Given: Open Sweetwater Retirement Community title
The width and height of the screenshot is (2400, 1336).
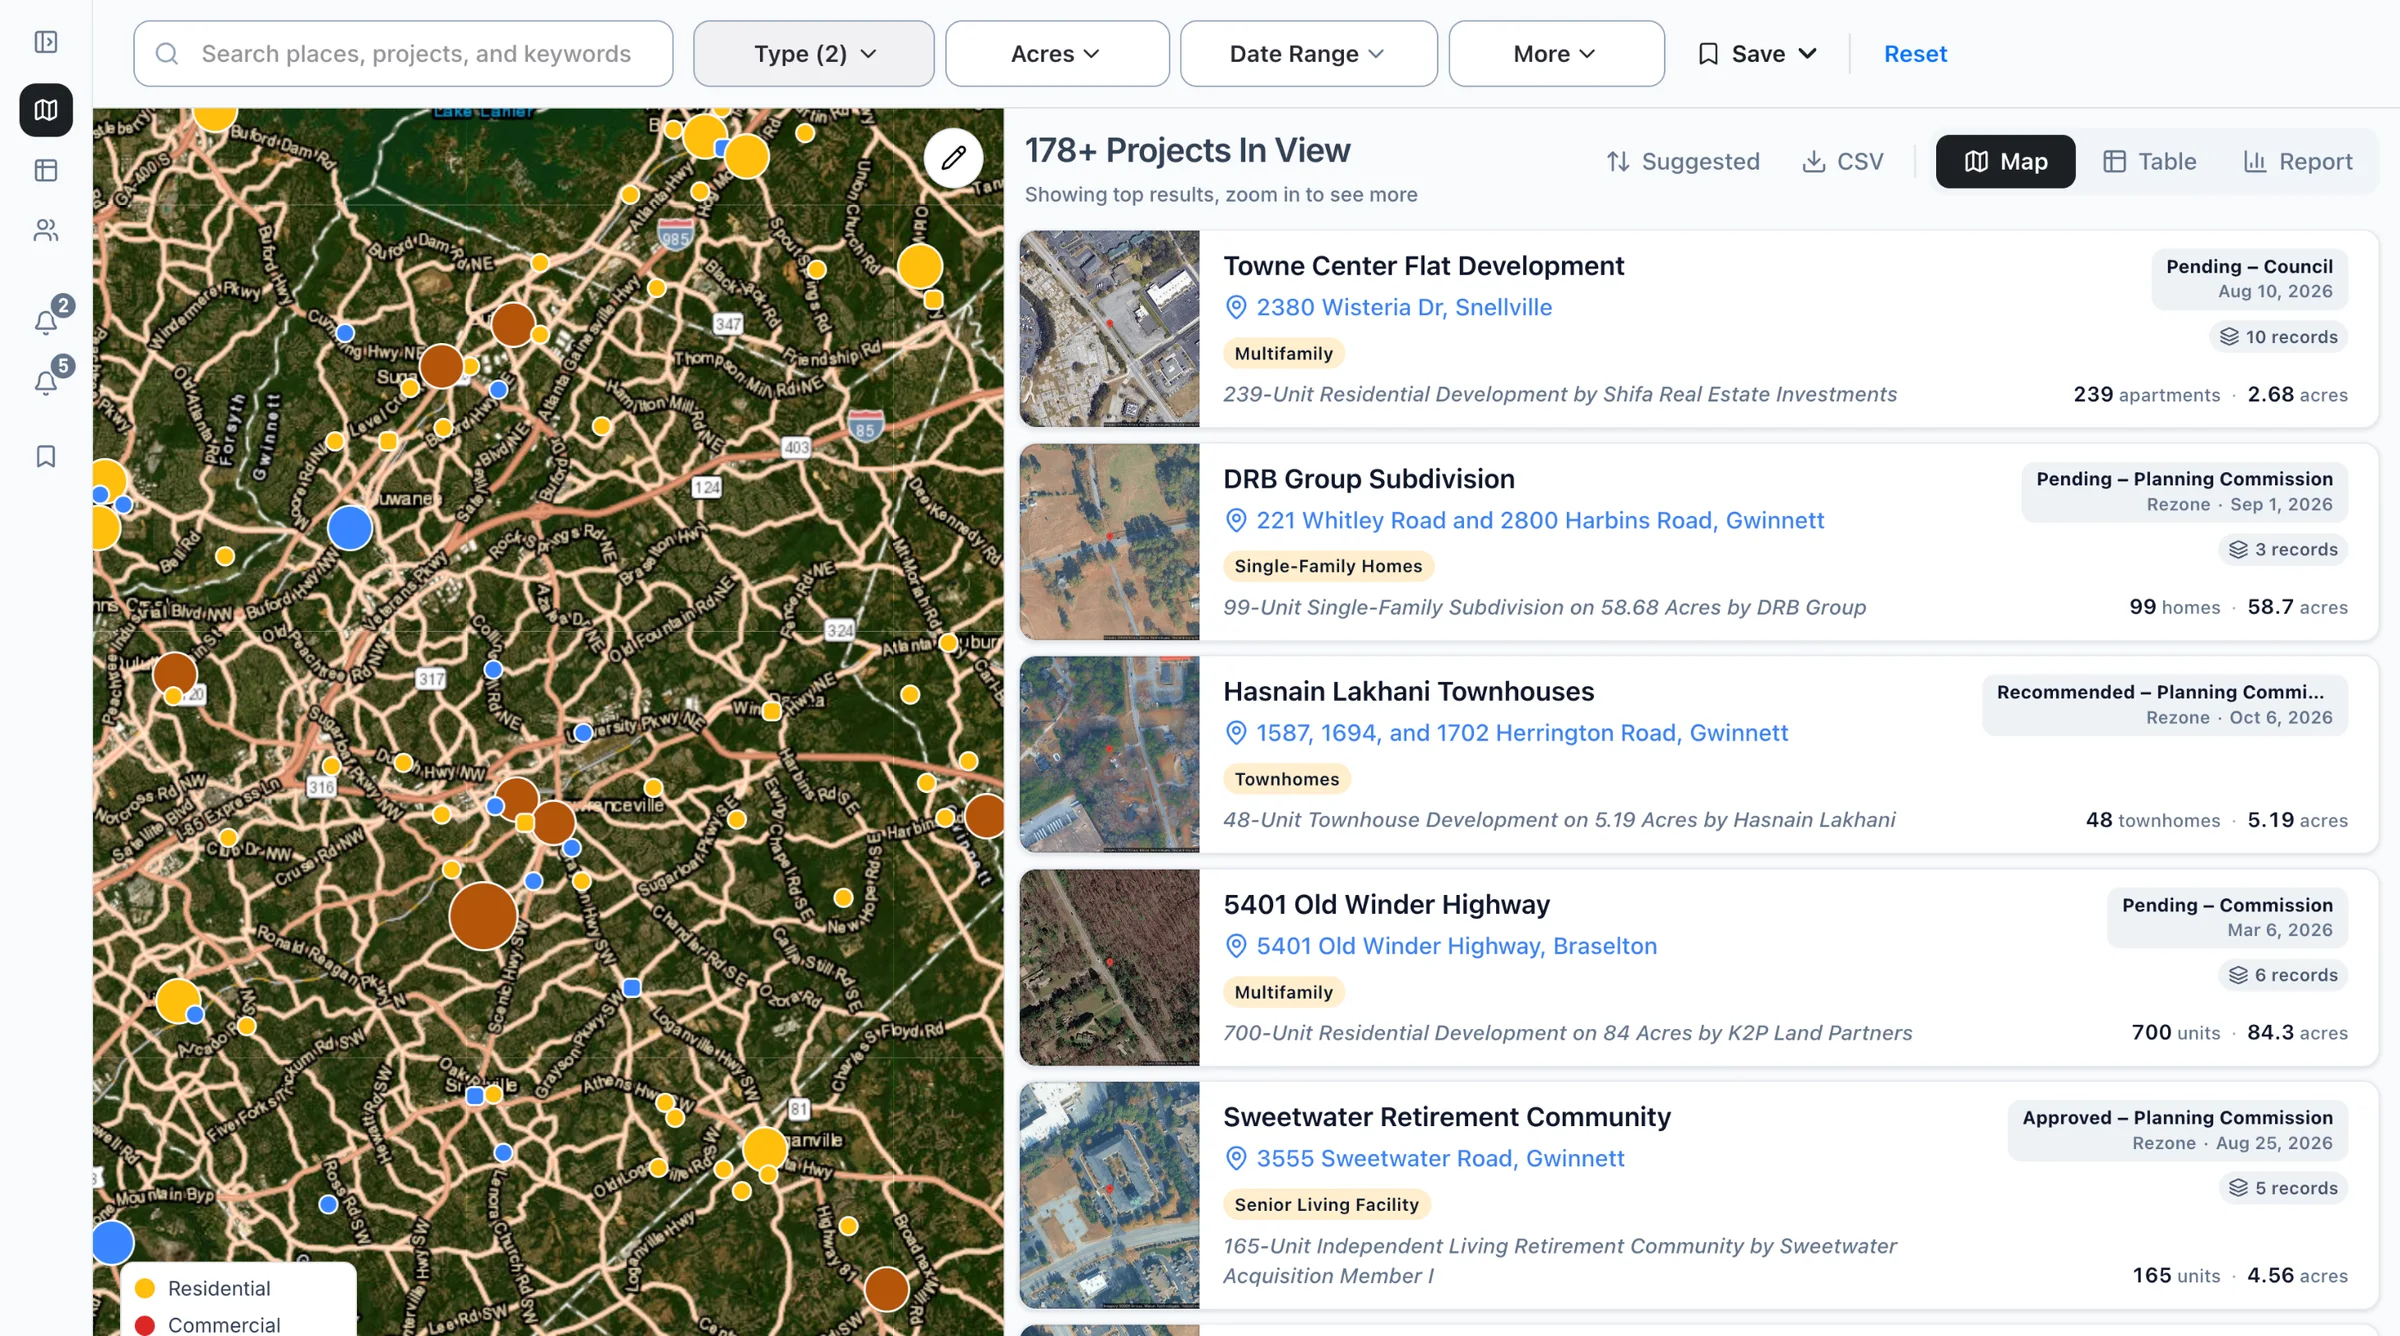Looking at the screenshot, I should [1447, 1116].
